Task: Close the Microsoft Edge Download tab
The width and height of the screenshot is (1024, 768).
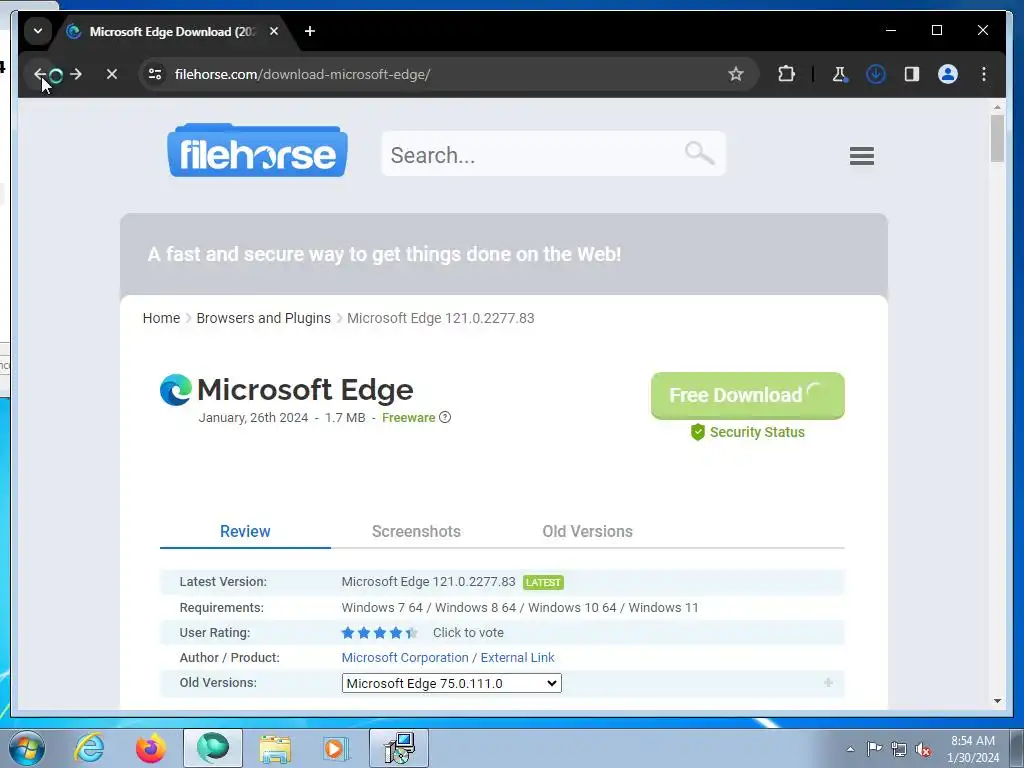Action: [274, 31]
